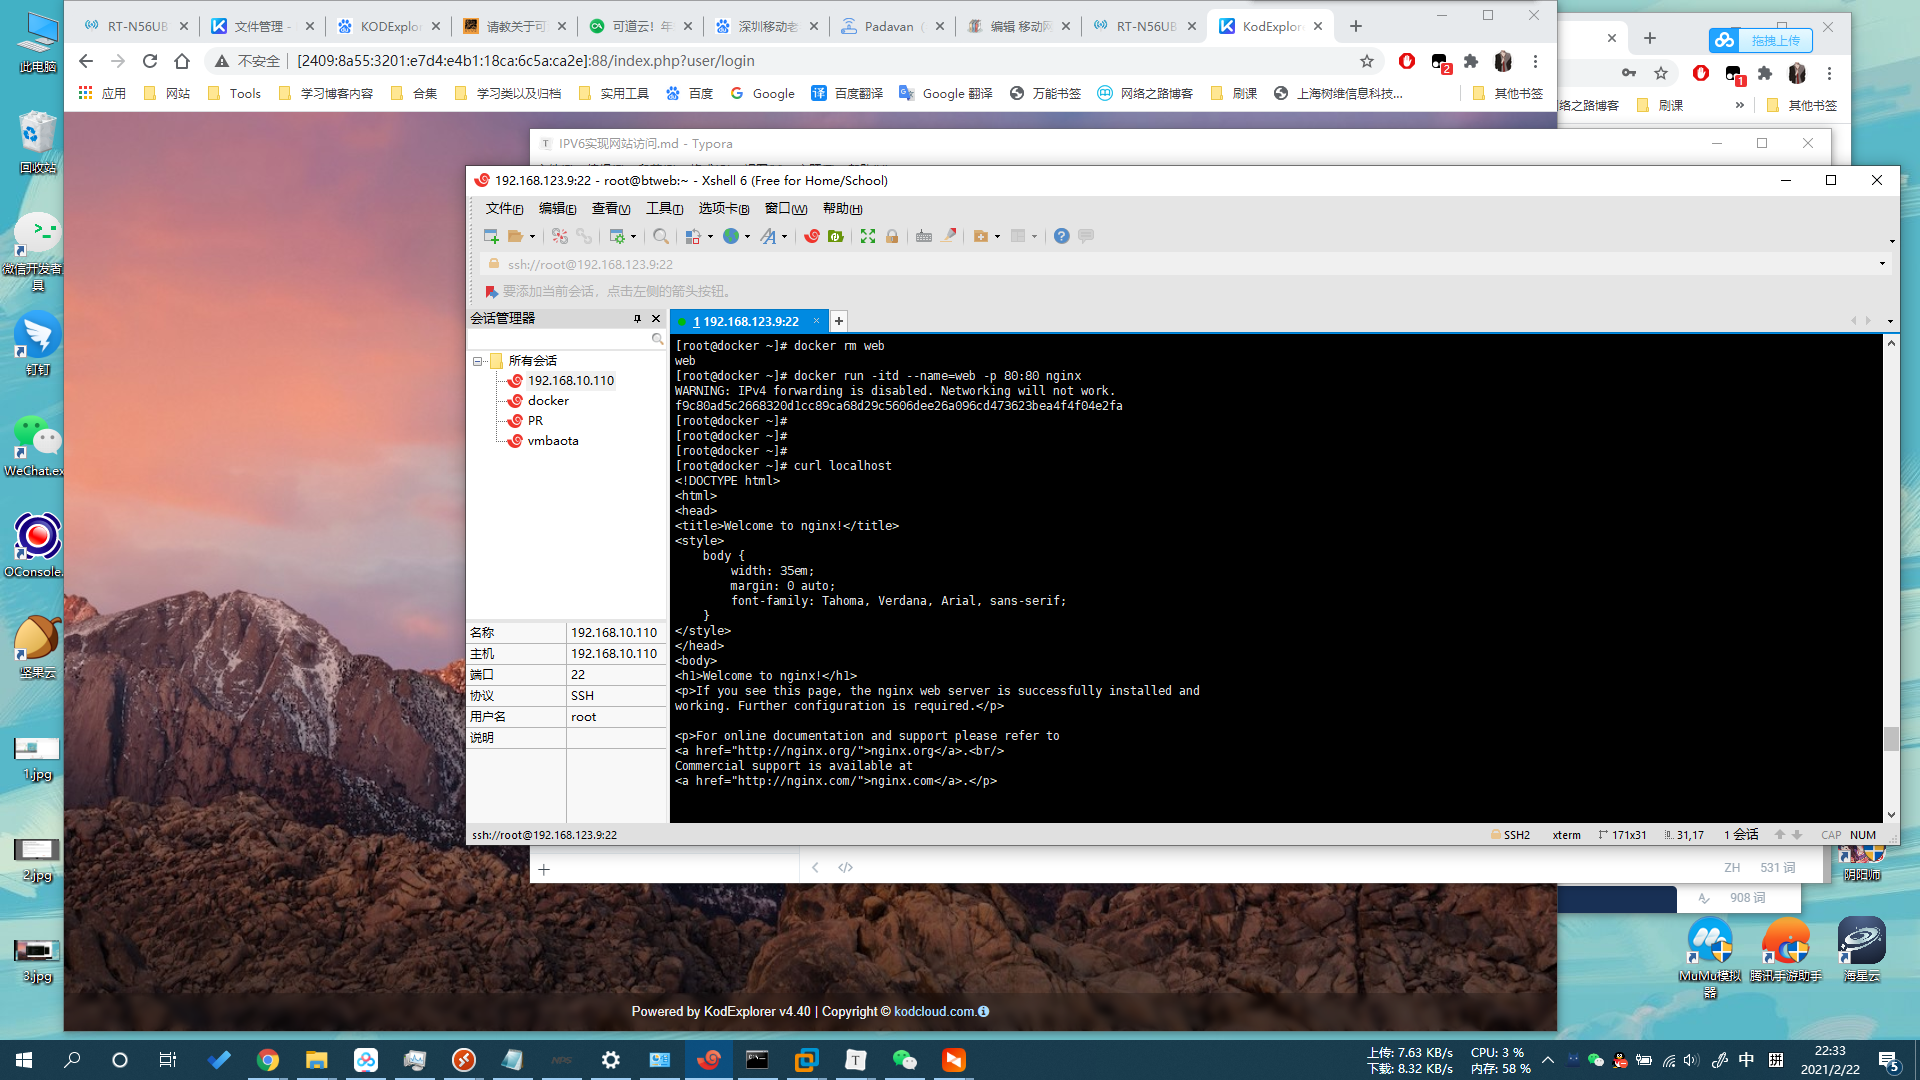Open WeChat from the taskbar

point(904,1060)
